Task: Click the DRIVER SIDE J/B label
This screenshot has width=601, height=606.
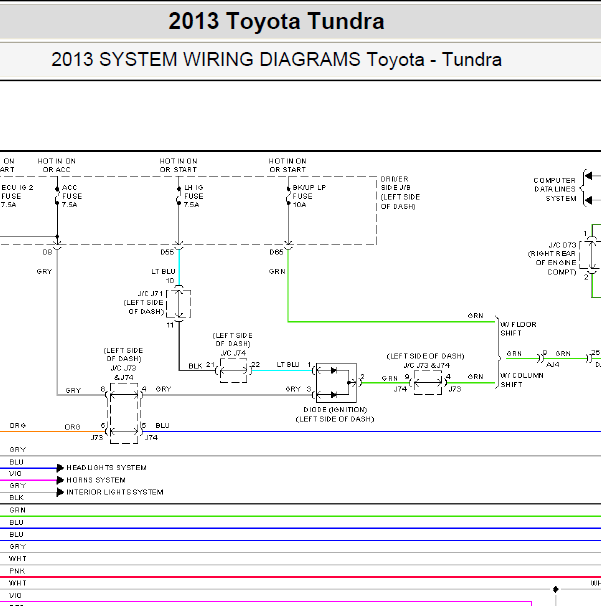Action: coord(400,192)
